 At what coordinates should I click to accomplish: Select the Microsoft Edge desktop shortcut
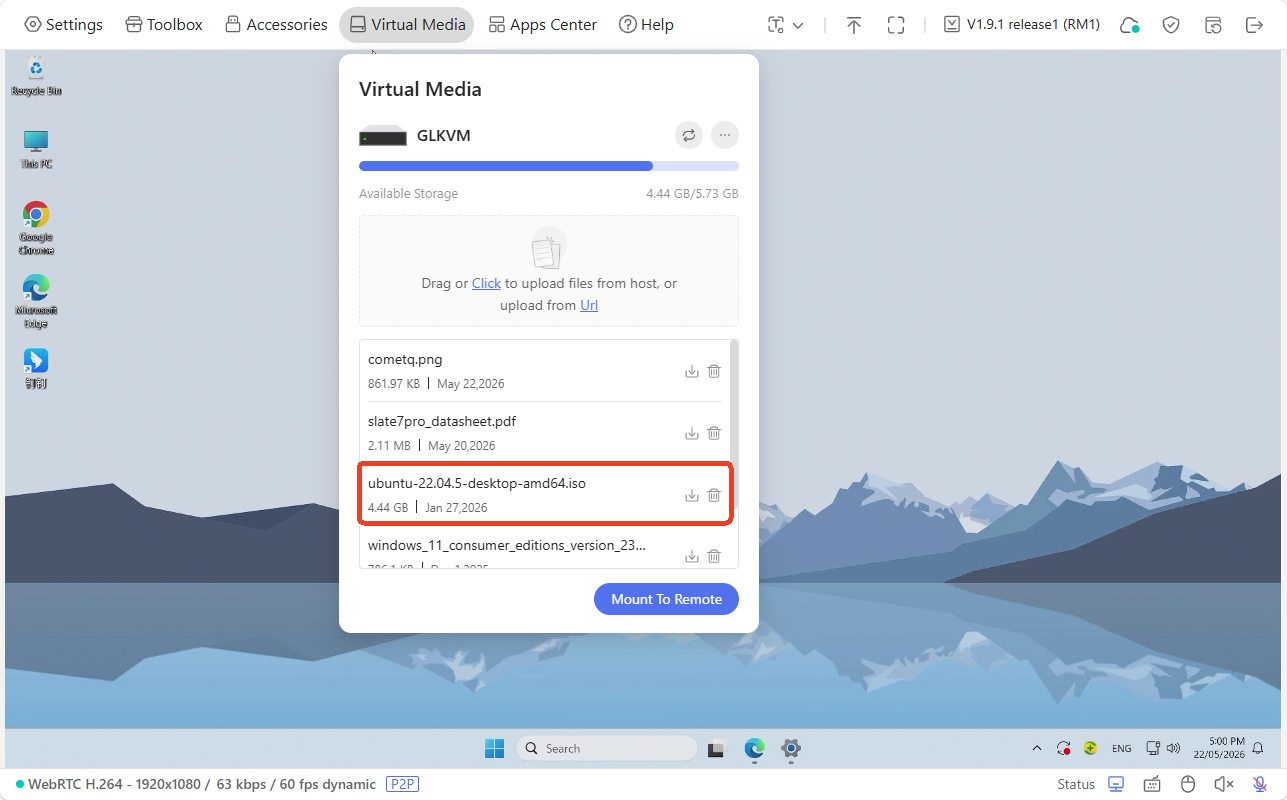tap(36, 301)
